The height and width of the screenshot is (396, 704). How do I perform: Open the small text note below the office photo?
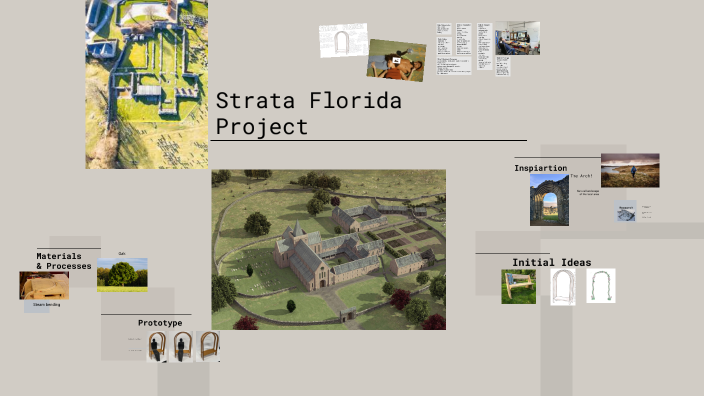coord(502,66)
